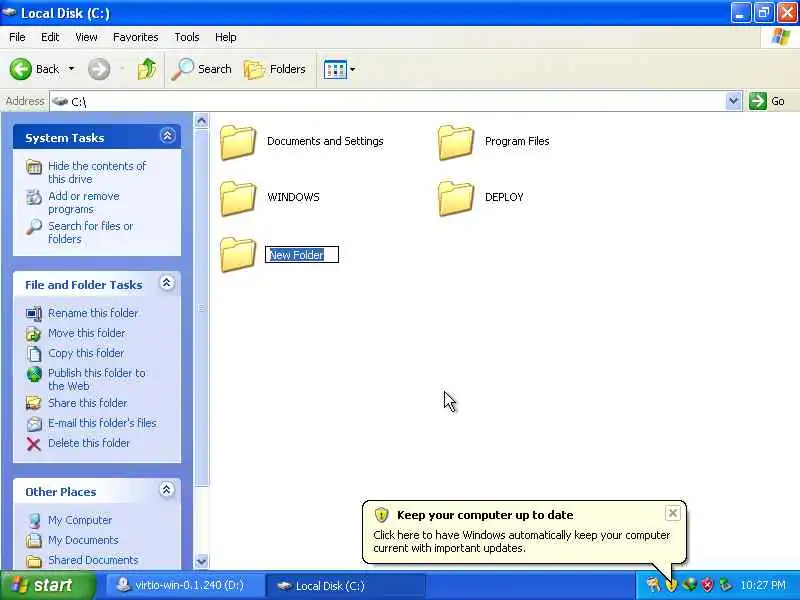Screen dimensions: 800x600
Task: Click the E-mail folder's files icon
Action: pos(34,423)
